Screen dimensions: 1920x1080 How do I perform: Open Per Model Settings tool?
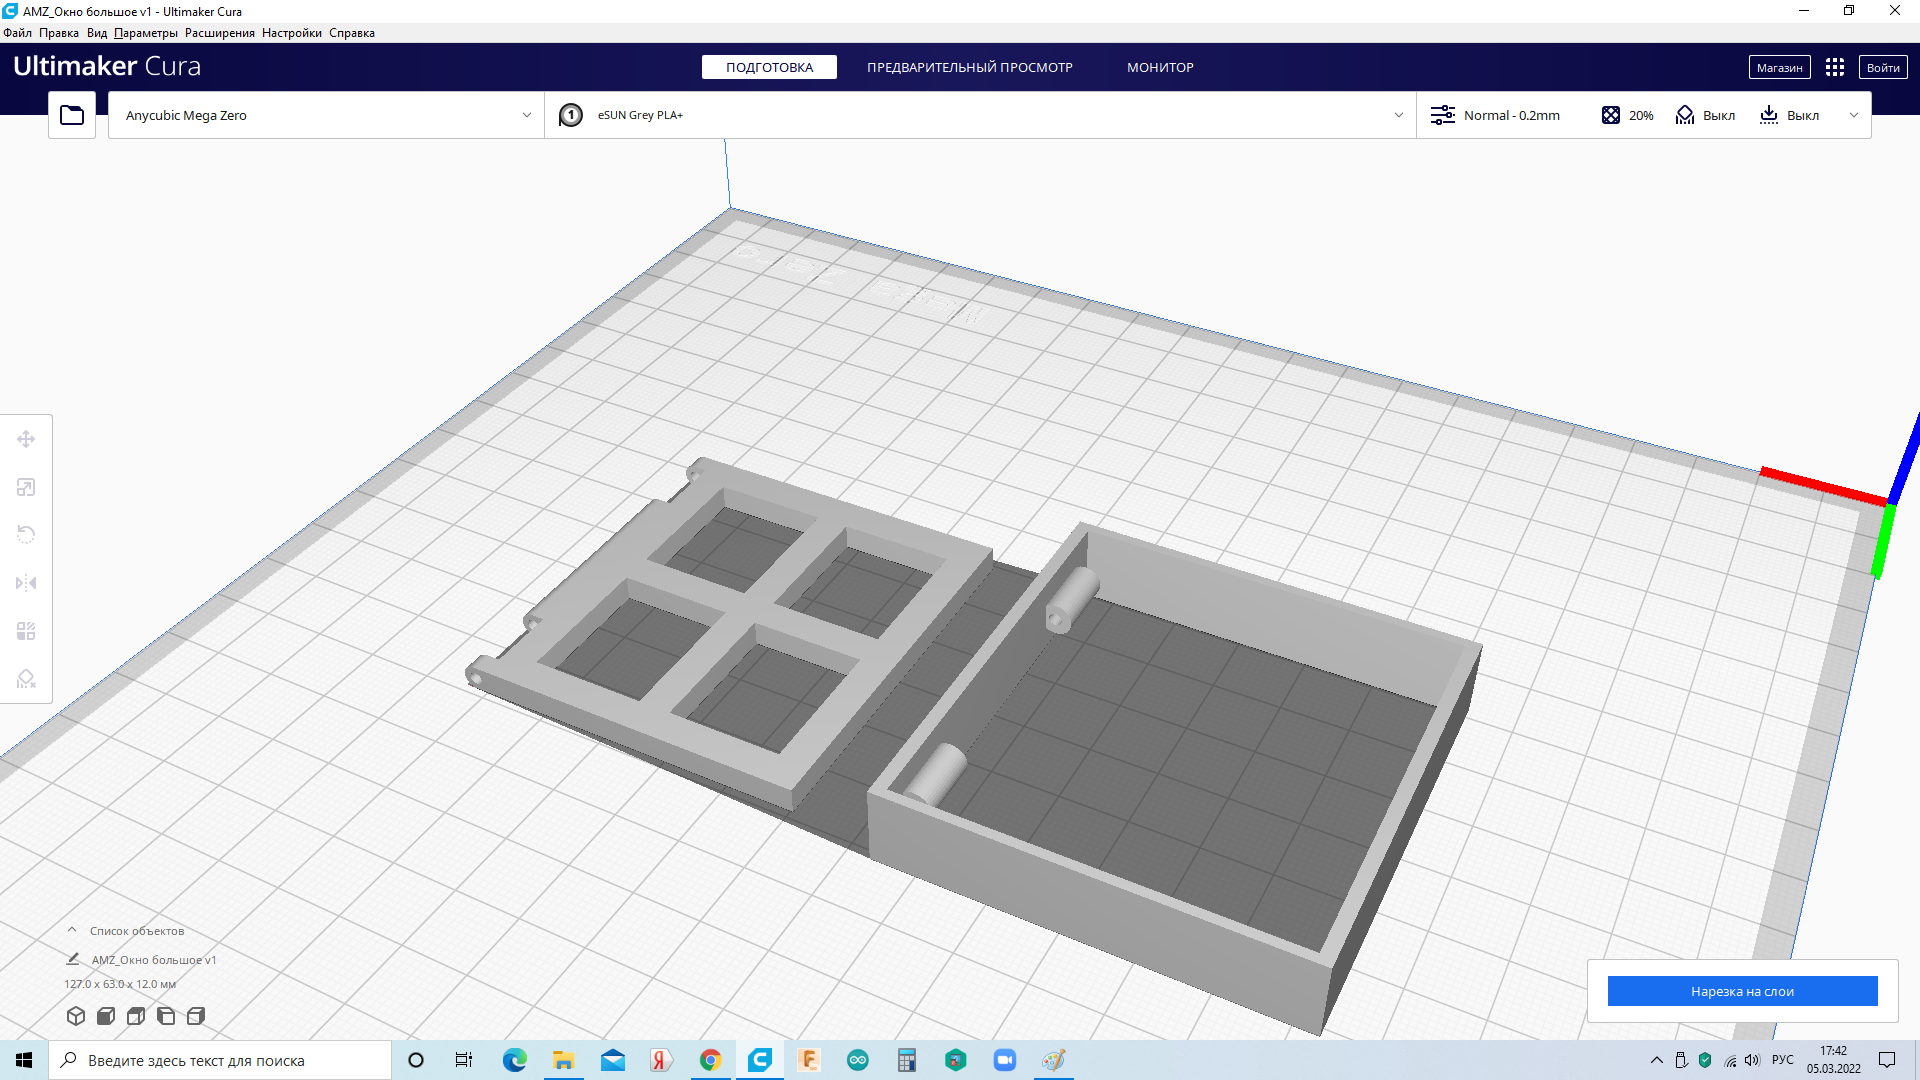point(26,631)
